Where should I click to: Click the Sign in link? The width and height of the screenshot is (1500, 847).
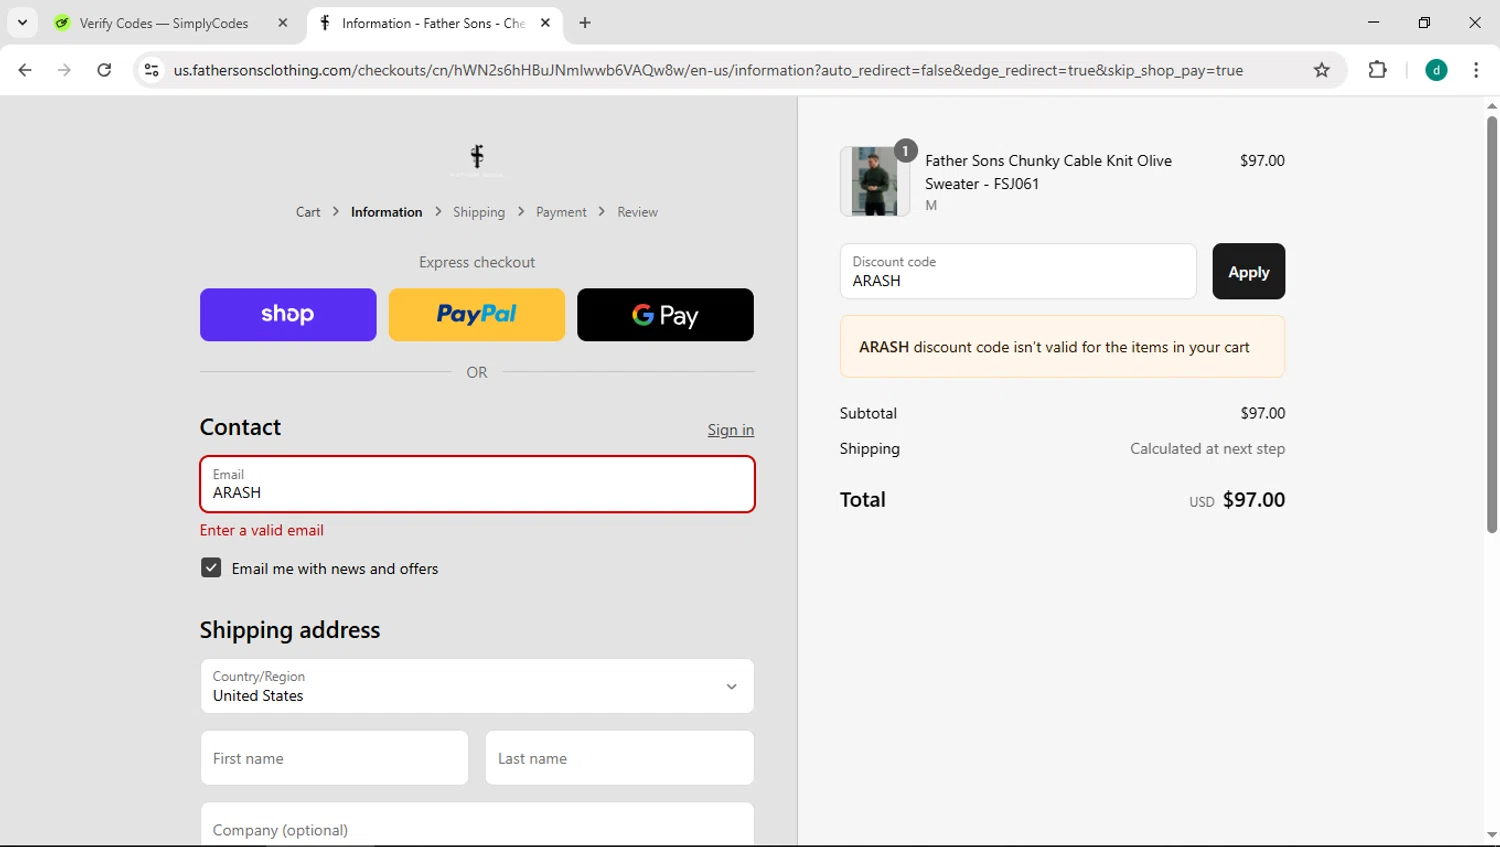click(x=731, y=430)
